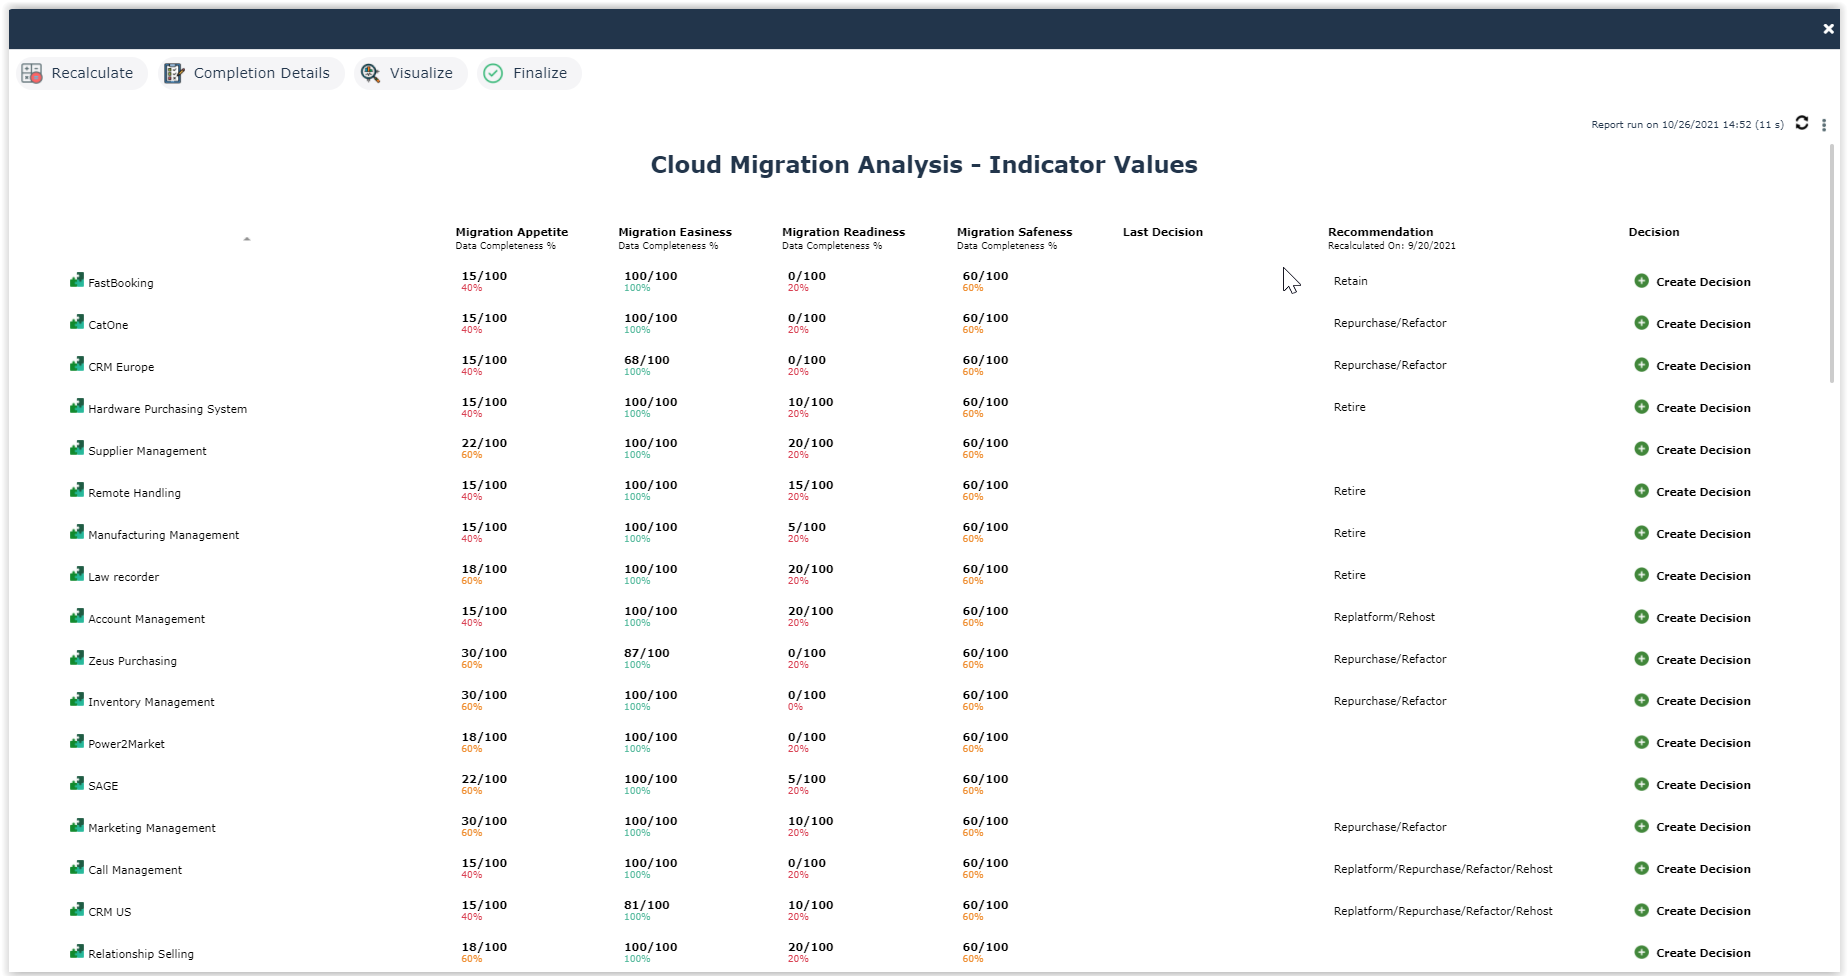Create Decision for FastBooking

[1693, 282]
